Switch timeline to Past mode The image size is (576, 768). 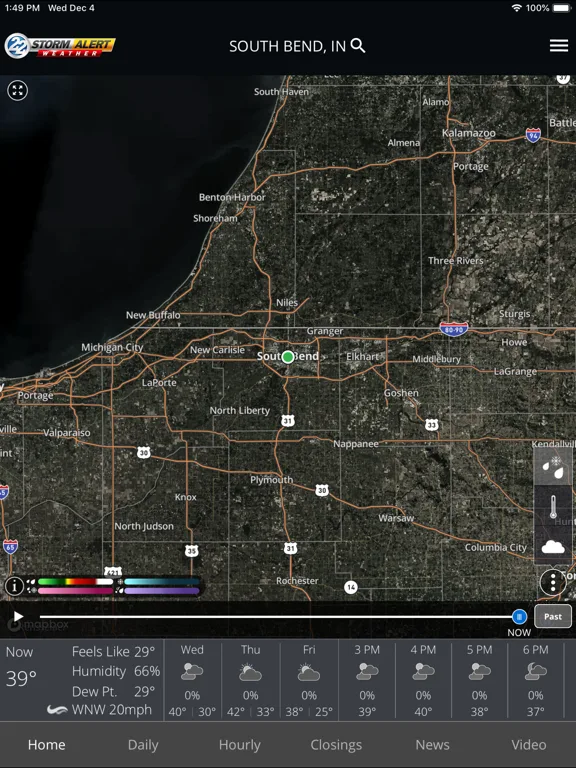(x=552, y=616)
